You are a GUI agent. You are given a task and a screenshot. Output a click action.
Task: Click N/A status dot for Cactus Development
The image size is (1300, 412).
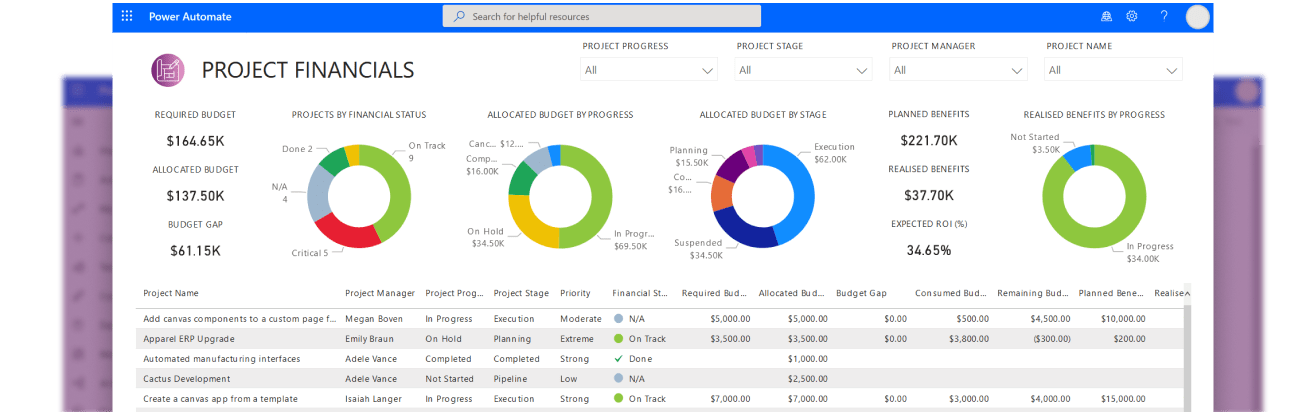619,379
